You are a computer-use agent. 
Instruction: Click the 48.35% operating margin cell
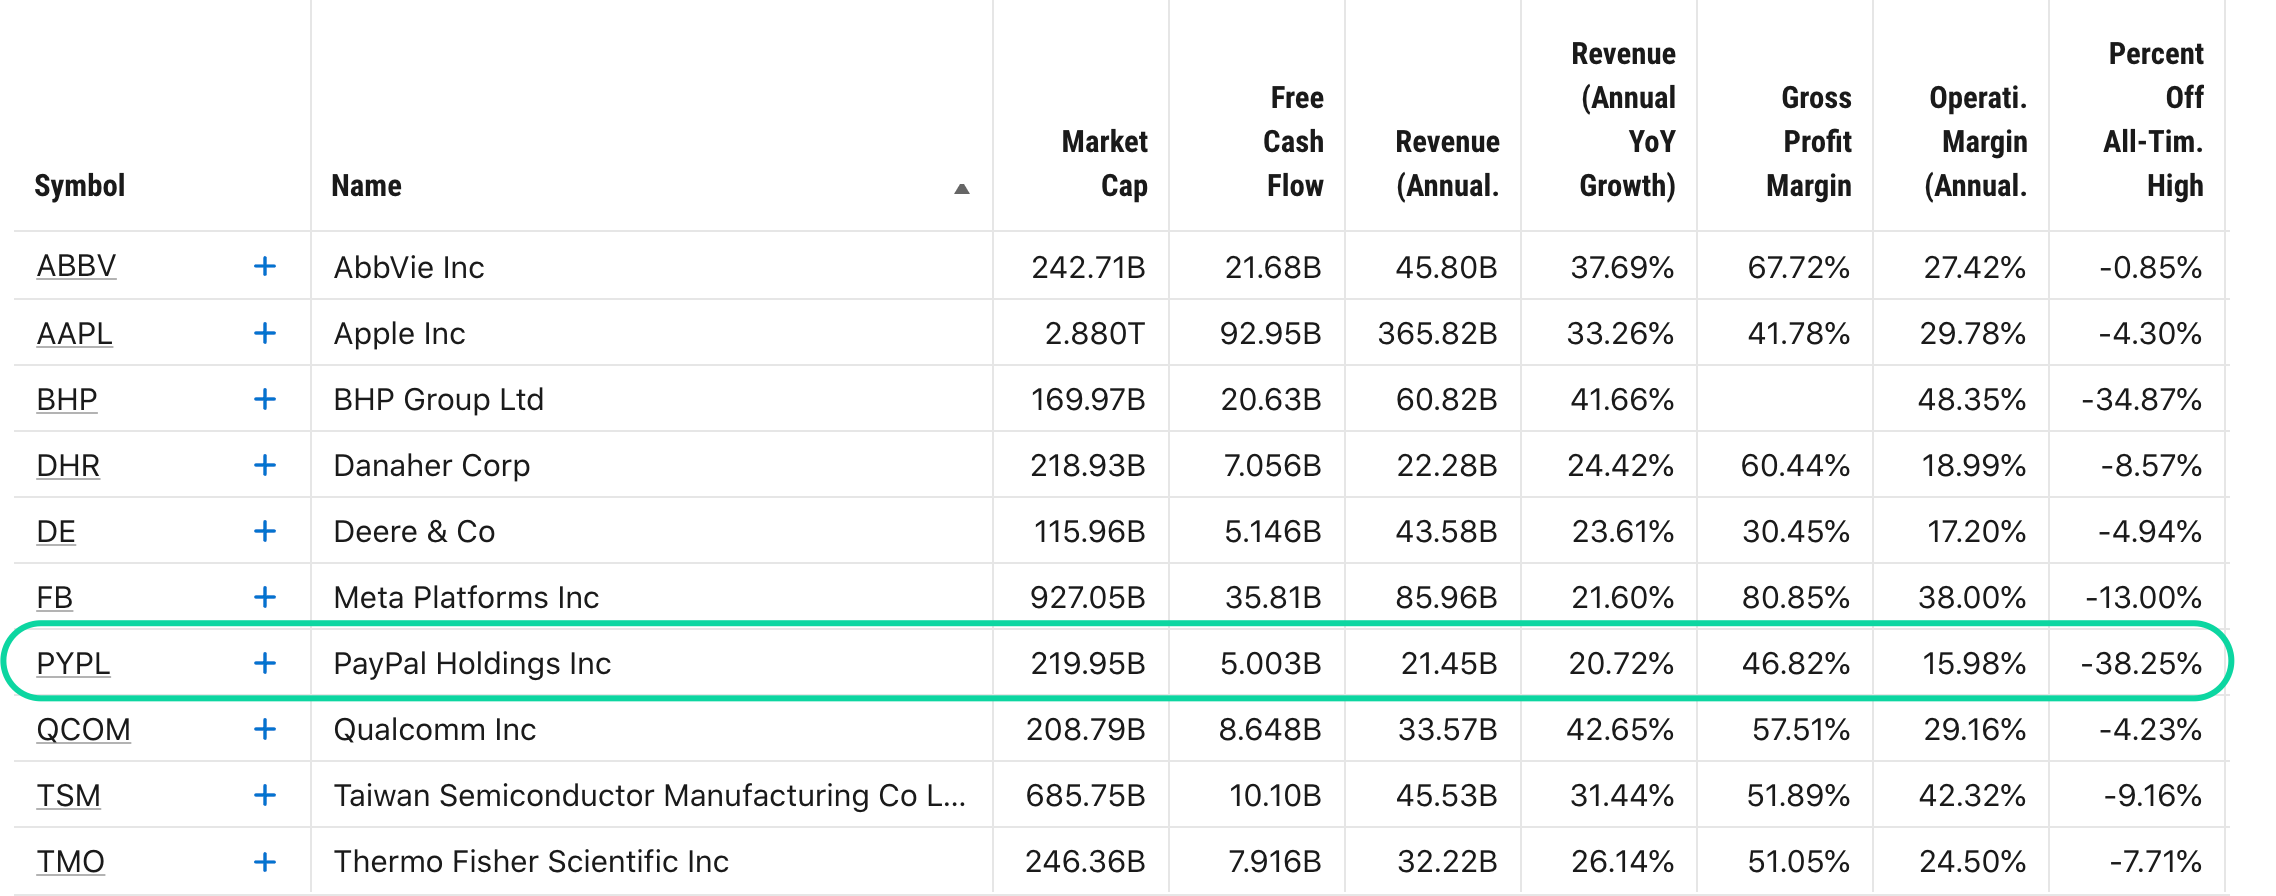click(1972, 399)
